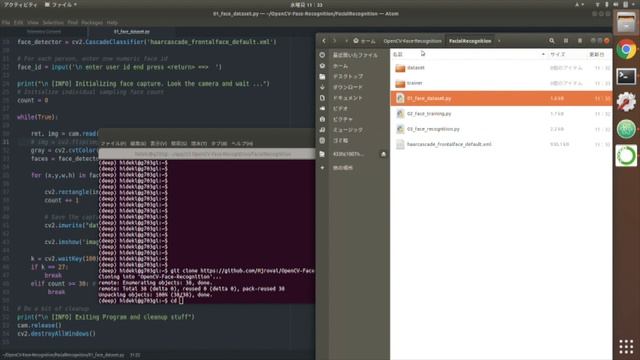The image size is (640, 360).
Task: Open the gear tool app in dock
Action: [626, 102]
